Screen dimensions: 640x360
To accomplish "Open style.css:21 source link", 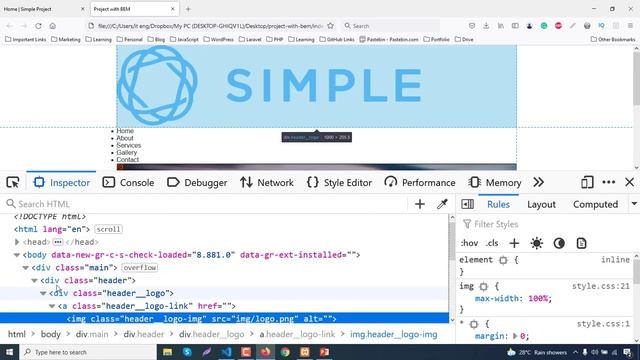I will 600,286.
